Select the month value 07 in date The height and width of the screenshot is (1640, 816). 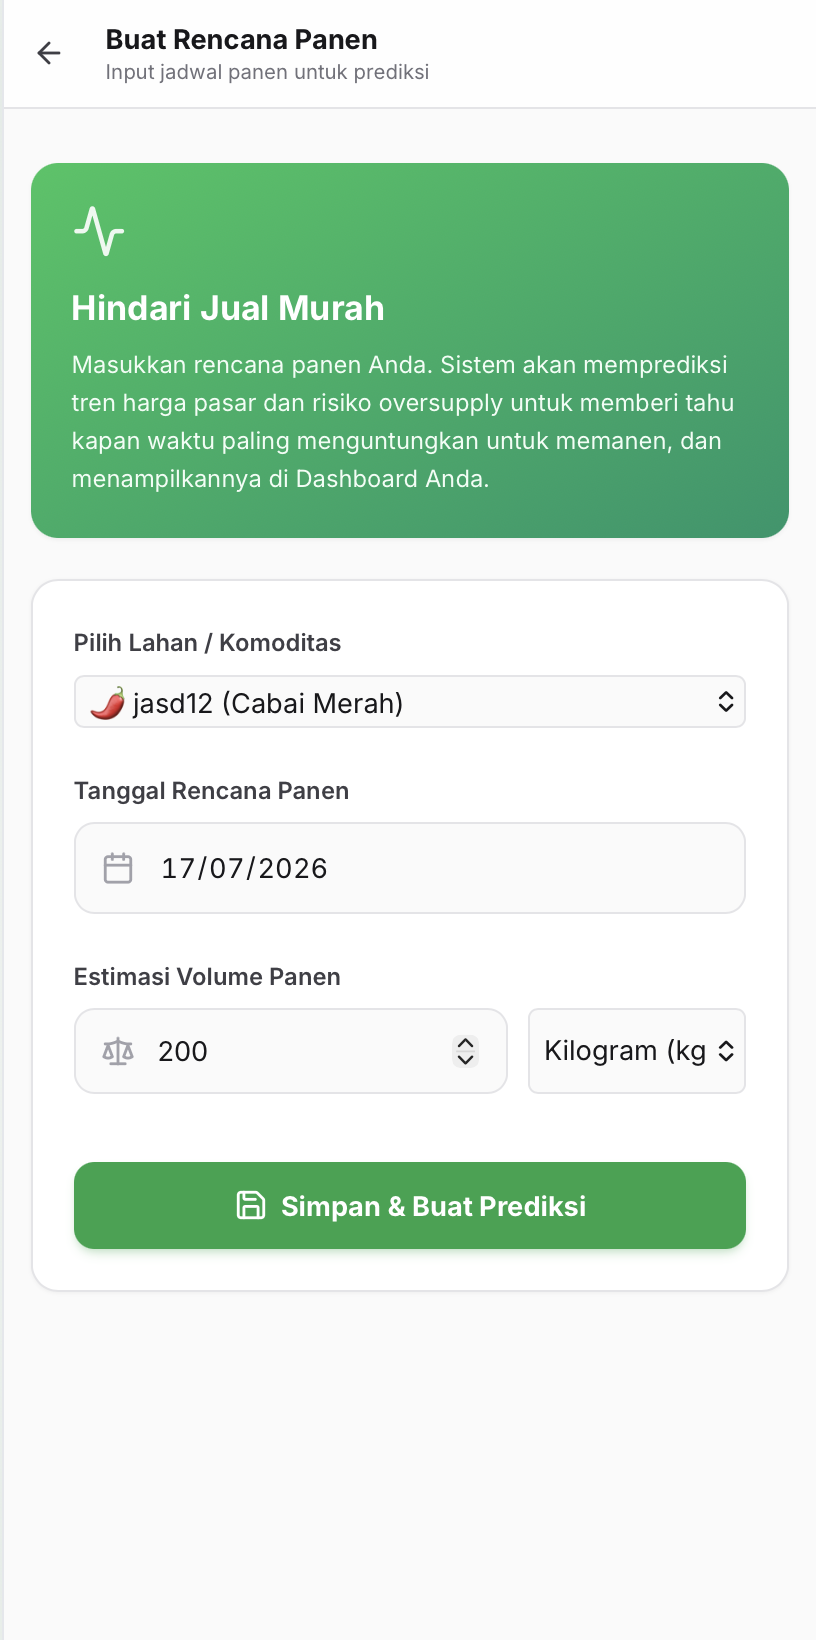[227, 868]
